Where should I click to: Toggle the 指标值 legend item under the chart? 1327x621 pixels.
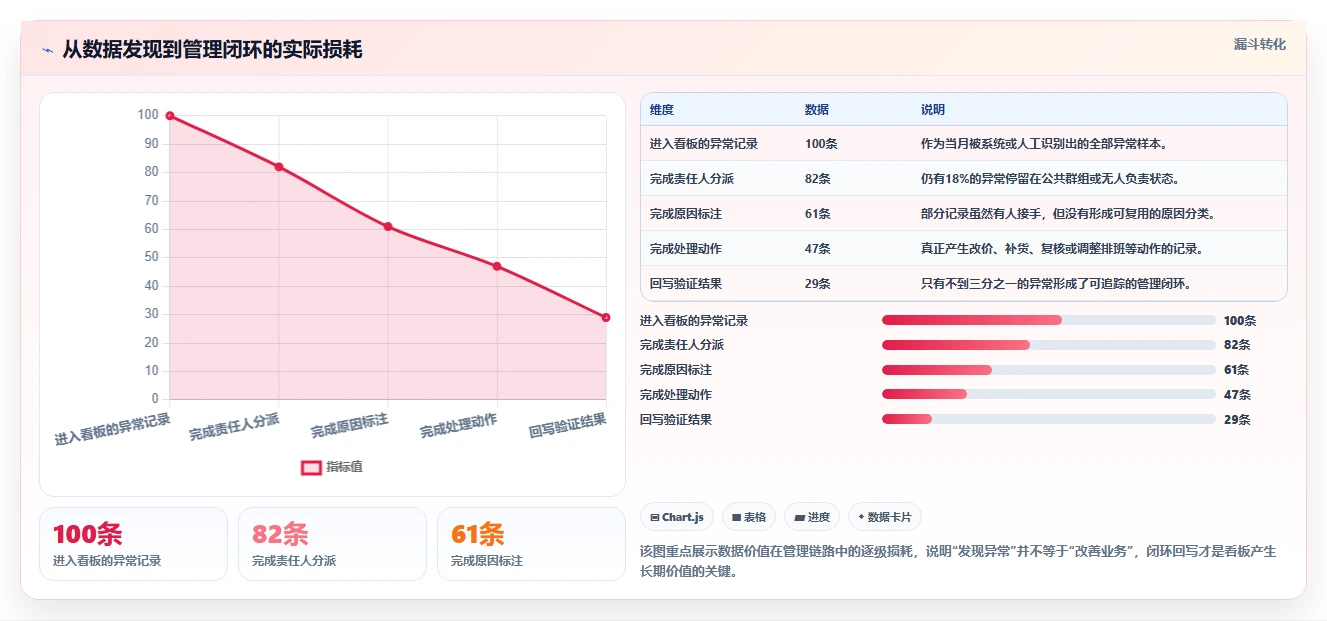333,467
